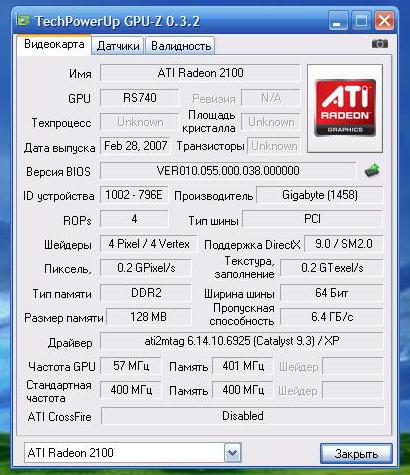The width and height of the screenshot is (410, 475).
Task: Click the Техпроцесс Unknown field
Action: point(139,122)
